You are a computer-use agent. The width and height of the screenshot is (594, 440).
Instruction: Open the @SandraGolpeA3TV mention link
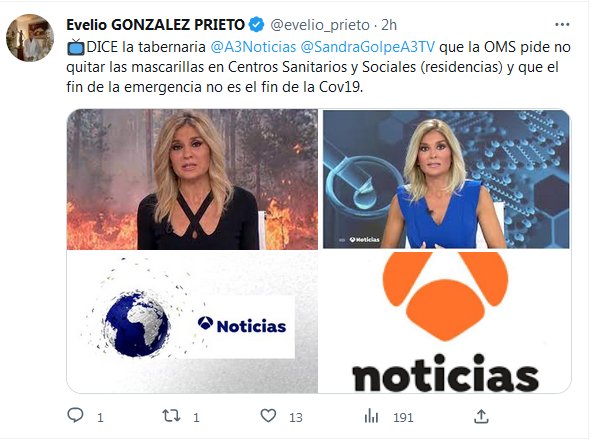point(367,47)
